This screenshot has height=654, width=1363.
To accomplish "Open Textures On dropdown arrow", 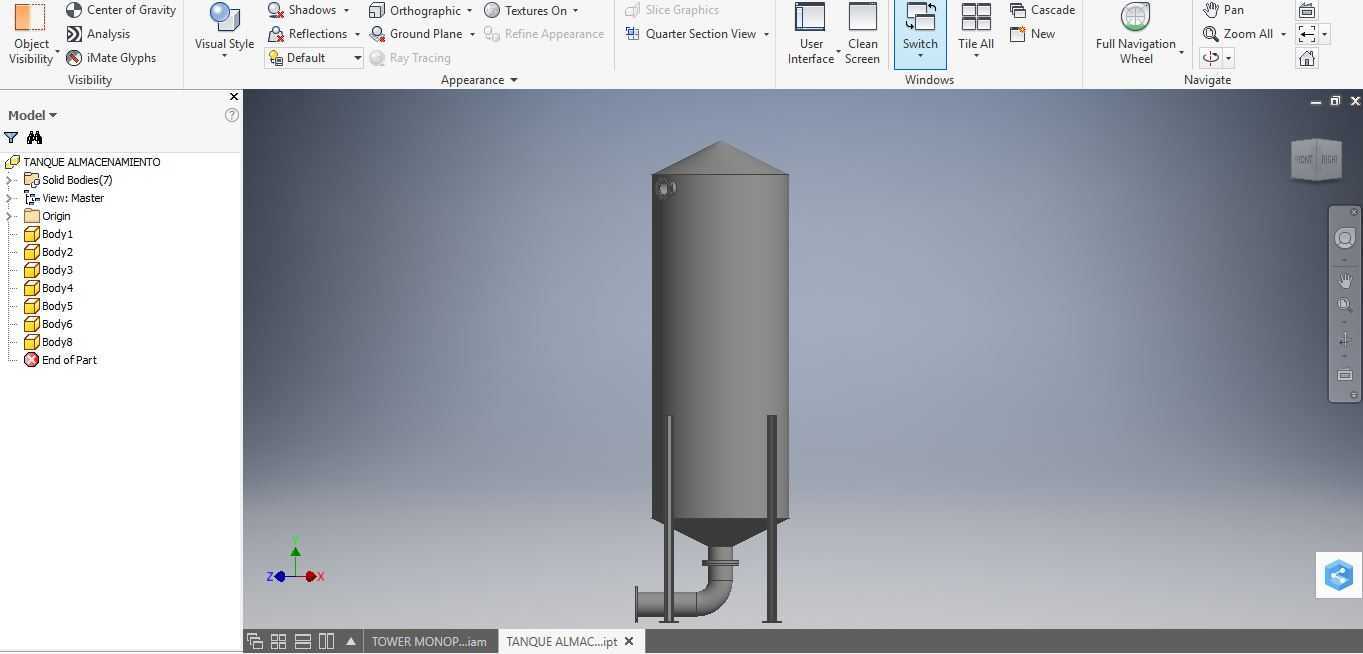I will click(575, 10).
